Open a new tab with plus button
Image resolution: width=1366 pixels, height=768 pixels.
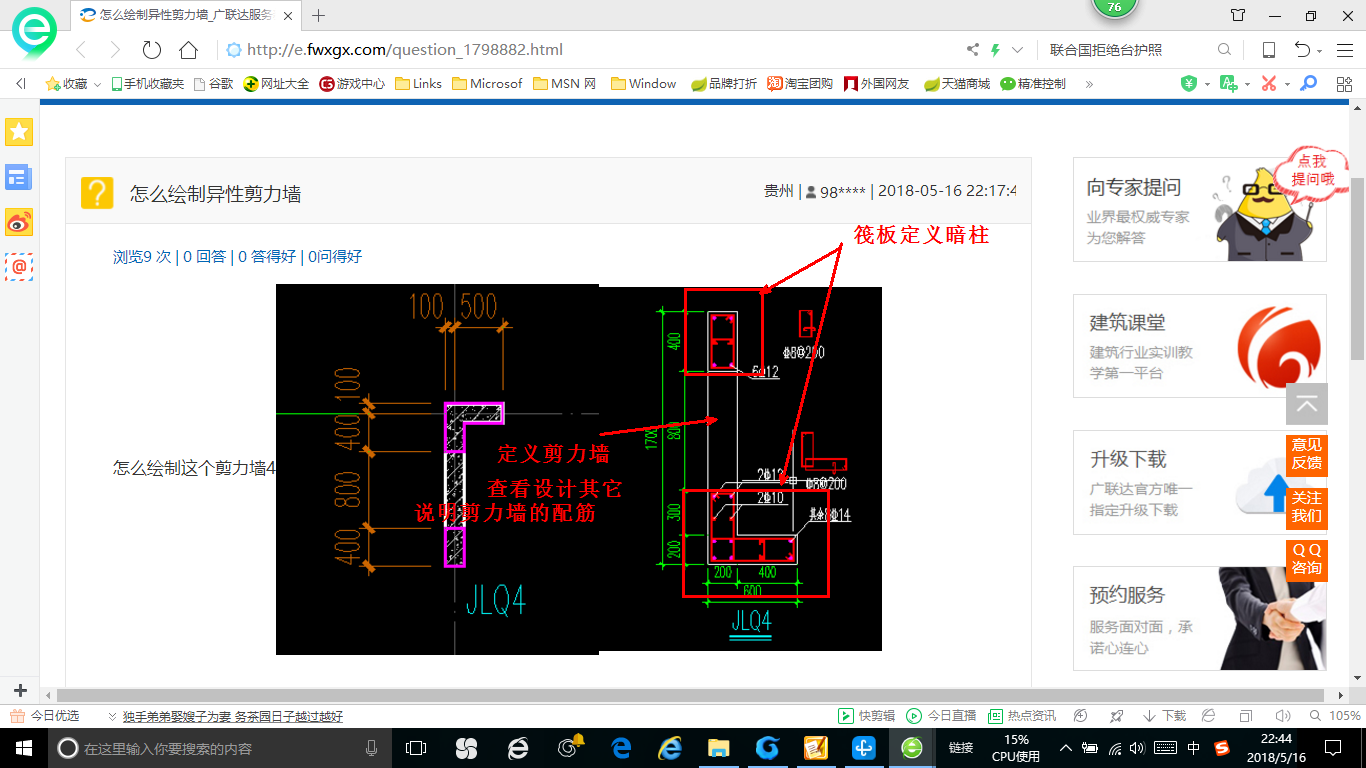coord(319,15)
